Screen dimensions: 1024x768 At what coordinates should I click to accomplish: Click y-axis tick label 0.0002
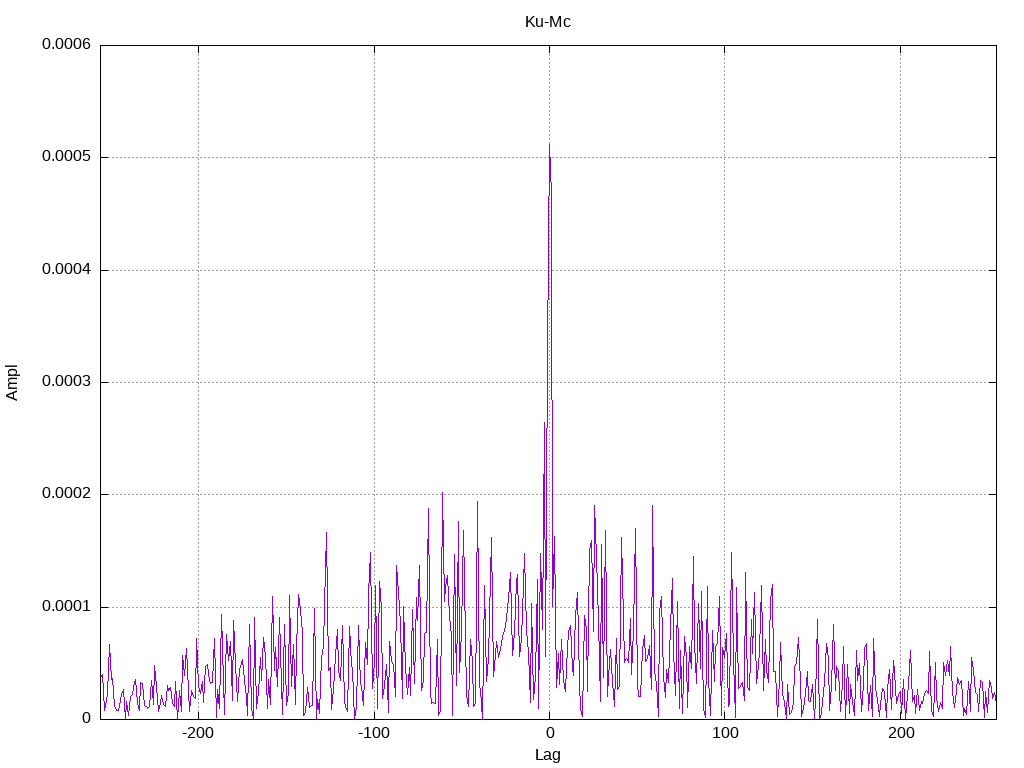(x=67, y=494)
